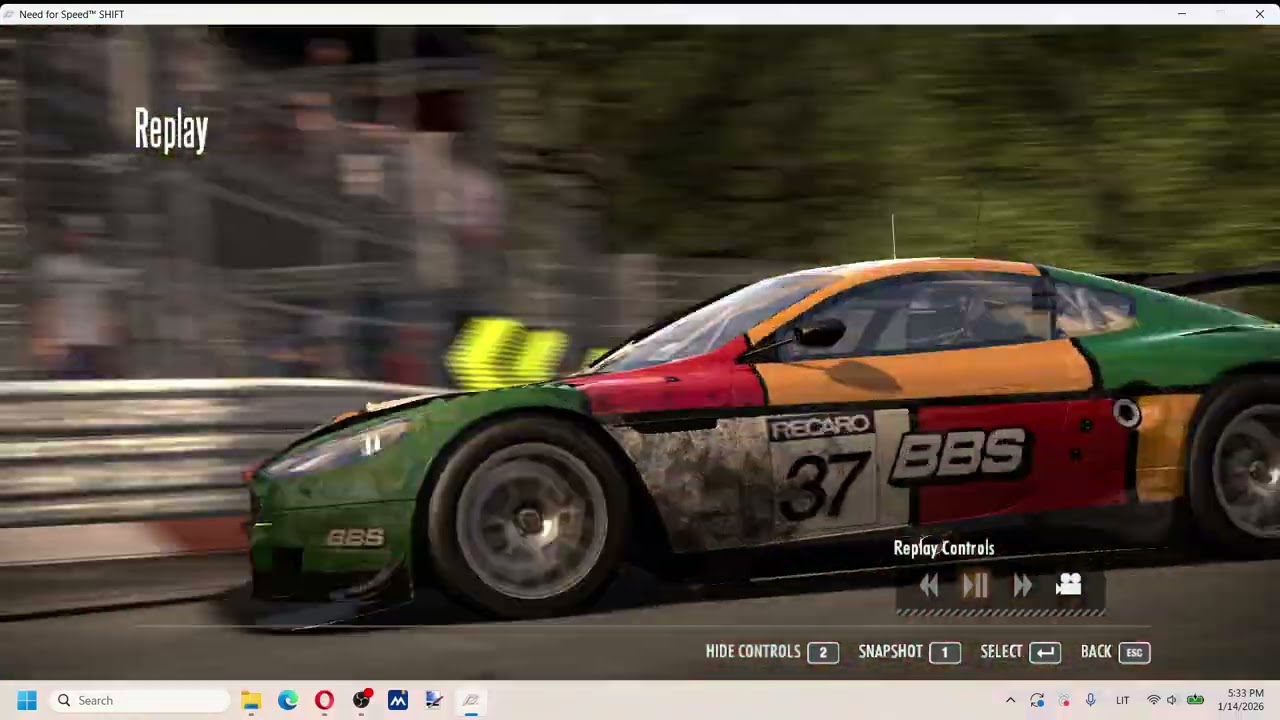Click the Need for Speed SHIFT taskbar icon

click(471, 700)
